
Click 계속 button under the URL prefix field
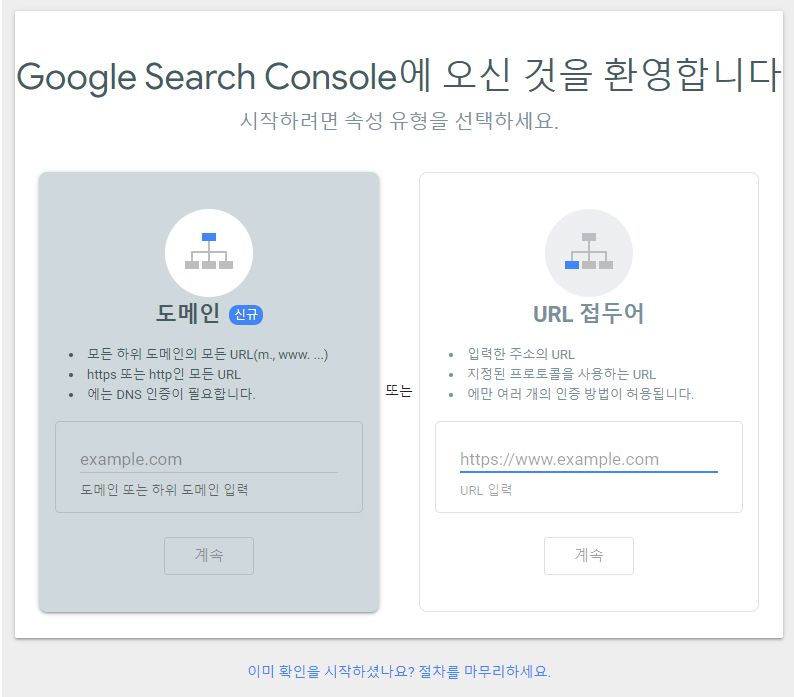588,555
